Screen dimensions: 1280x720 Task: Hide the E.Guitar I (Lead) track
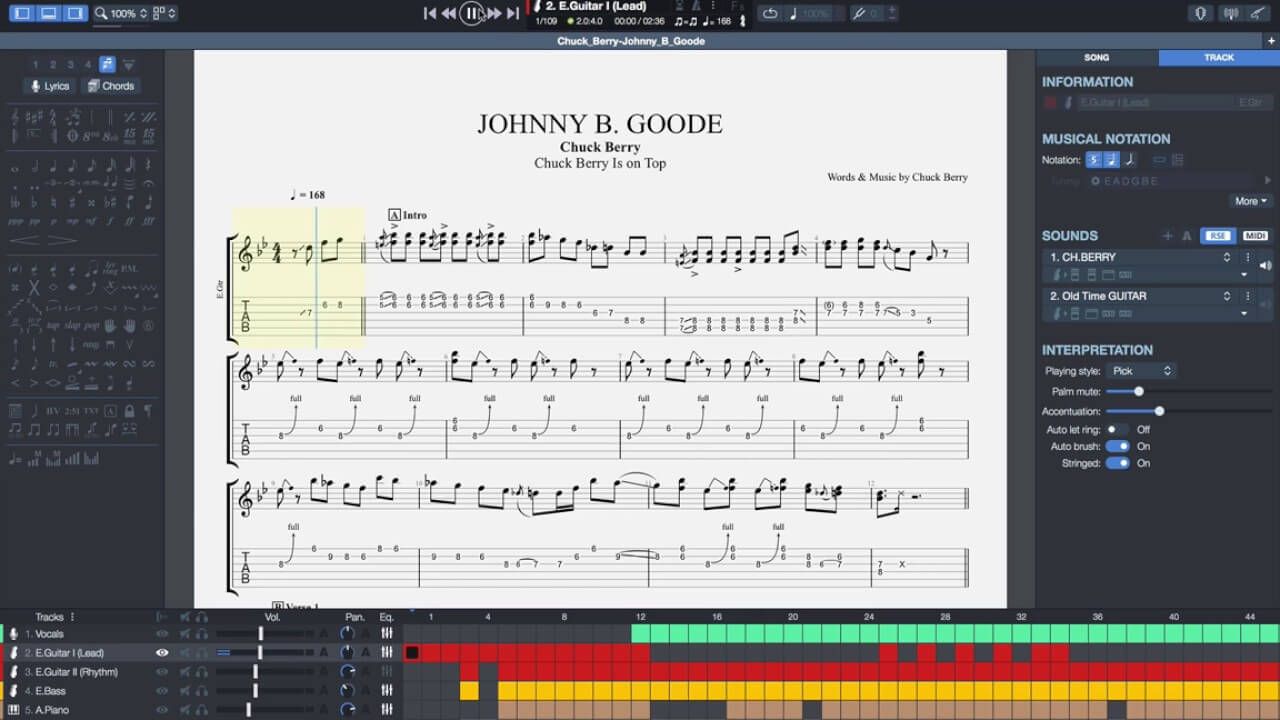coord(162,652)
